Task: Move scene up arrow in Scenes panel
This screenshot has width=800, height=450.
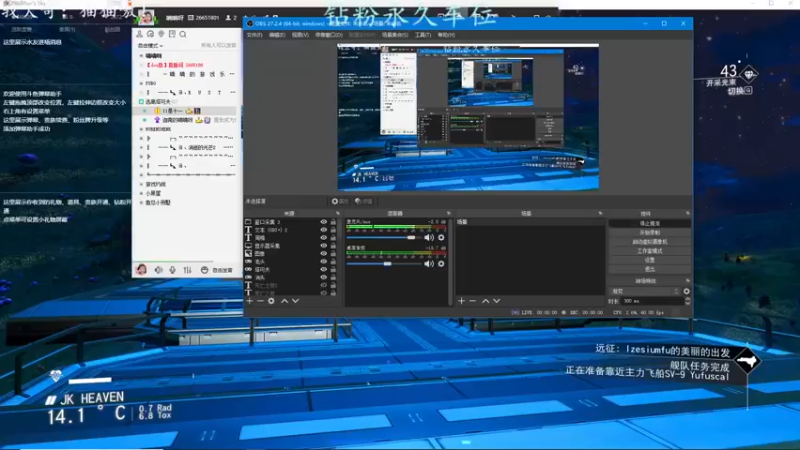Action: coord(486,301)
